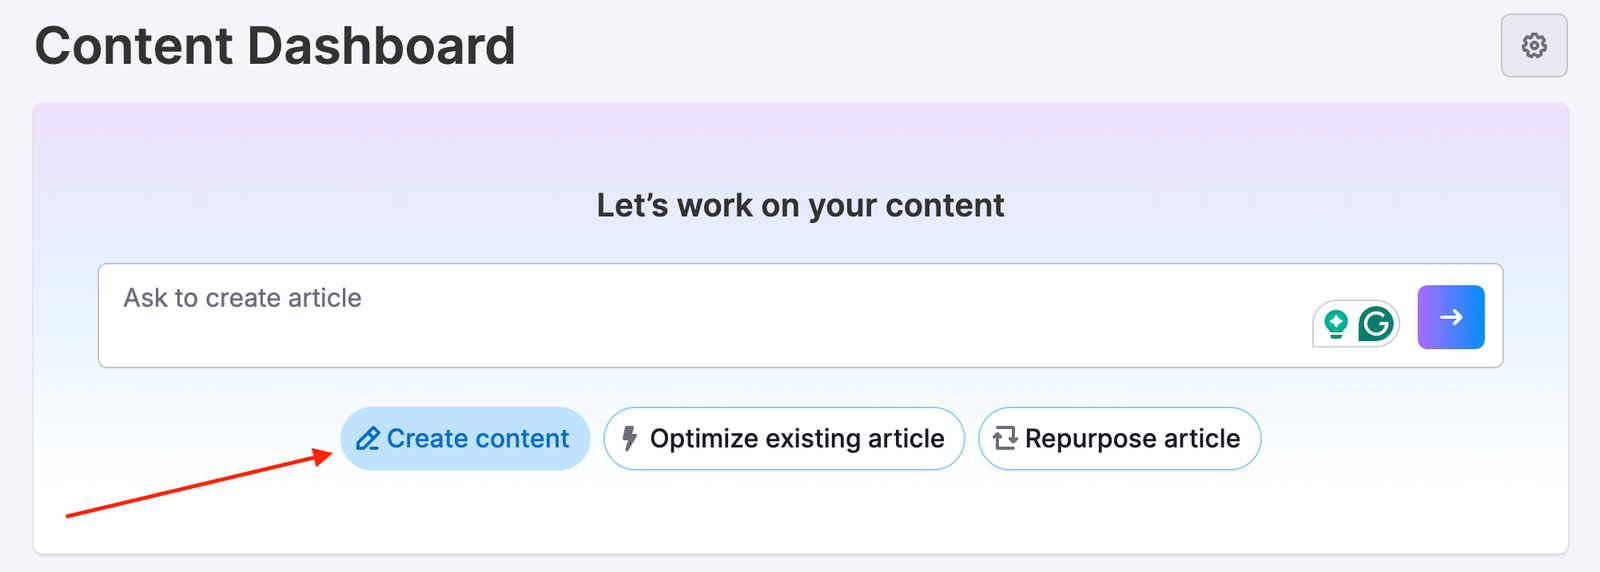Click the 'Create content' text label
Image resolution: width=1600 pixels, height=572 pixels.
coord(478,439)
